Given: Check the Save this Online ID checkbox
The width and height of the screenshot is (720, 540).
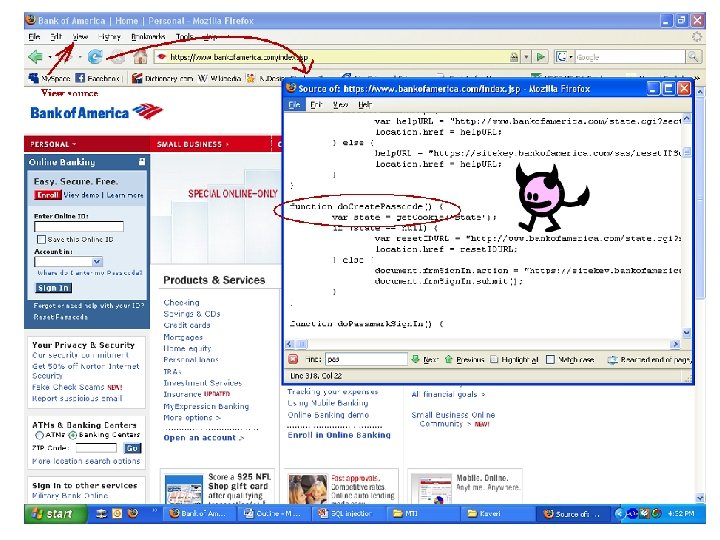Looking at the screenshot, I should point(41,239).
